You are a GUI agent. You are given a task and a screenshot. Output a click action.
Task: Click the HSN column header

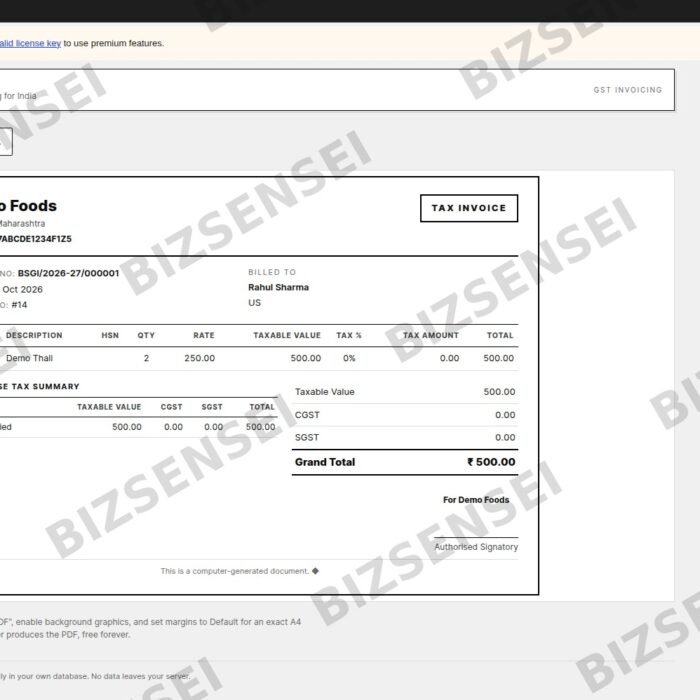[110, 335]
